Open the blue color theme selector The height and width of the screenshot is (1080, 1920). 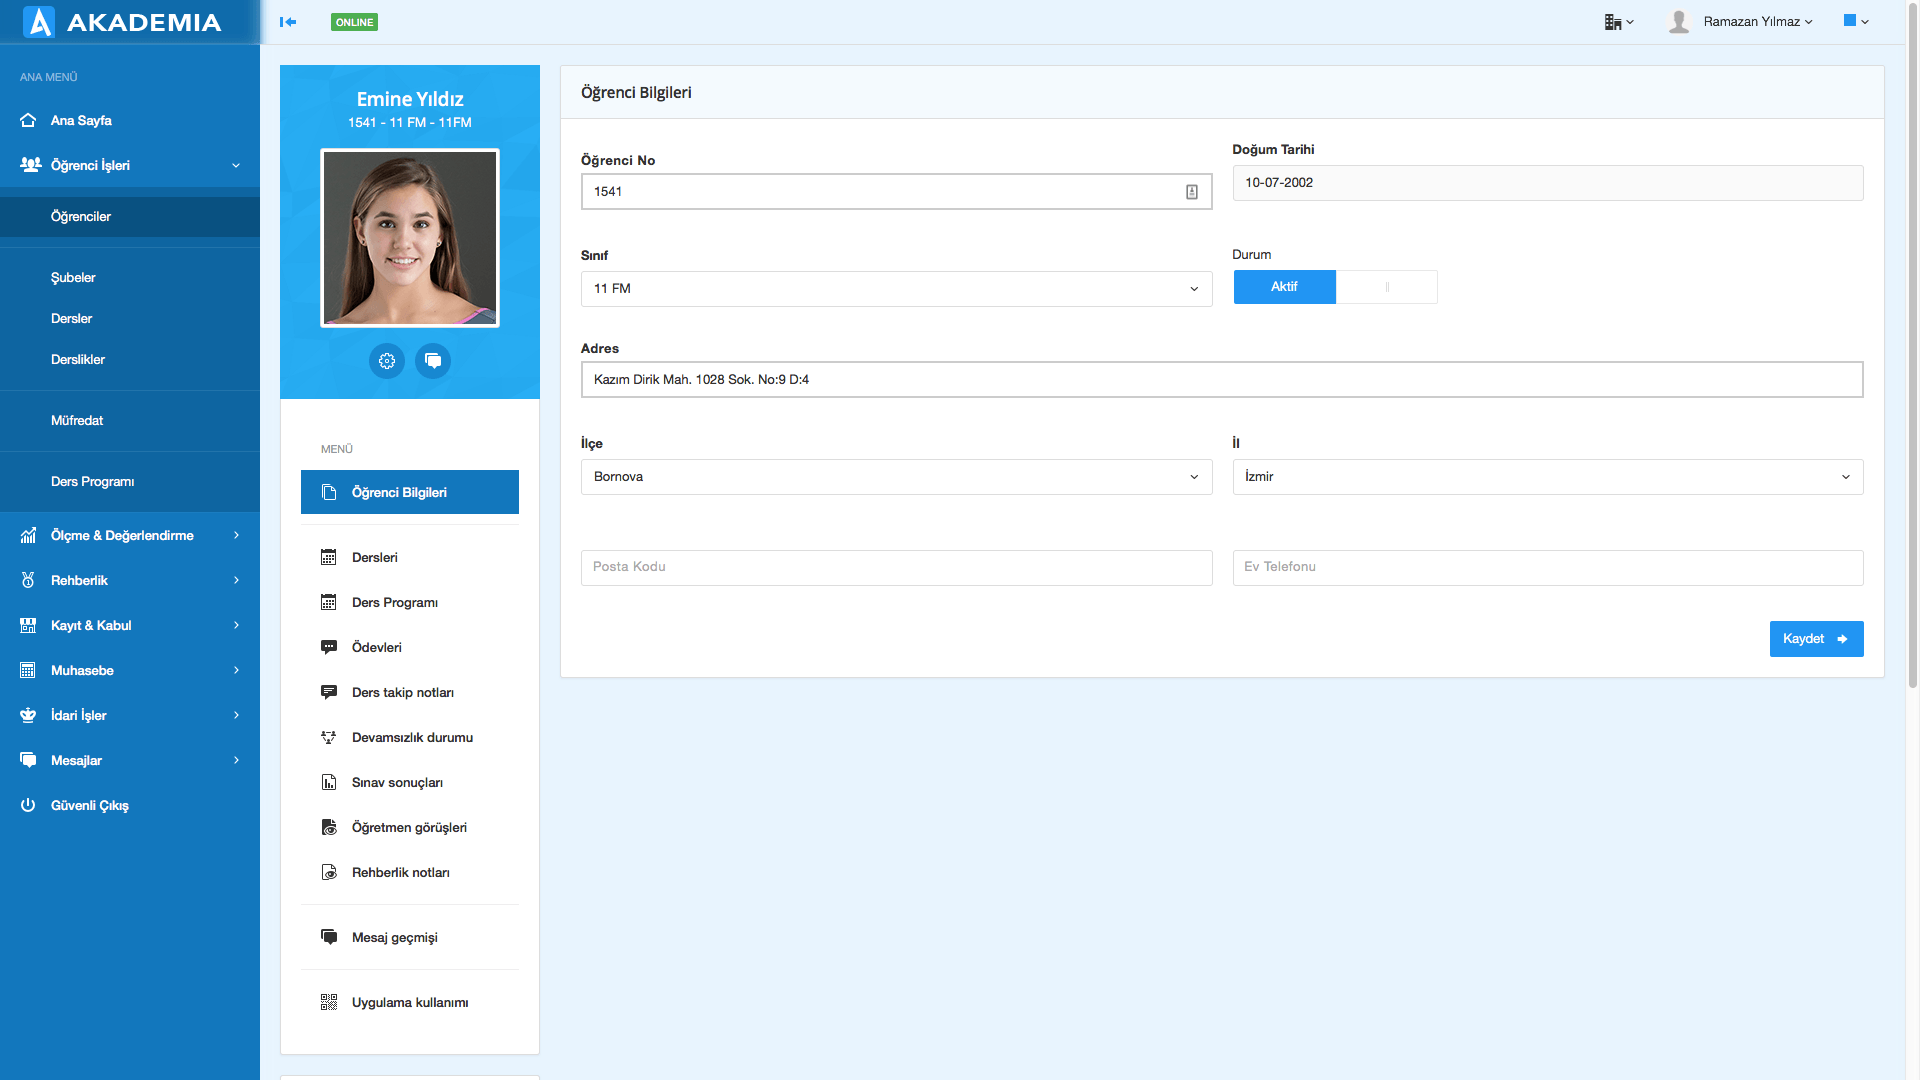(x=1856, y=21)
